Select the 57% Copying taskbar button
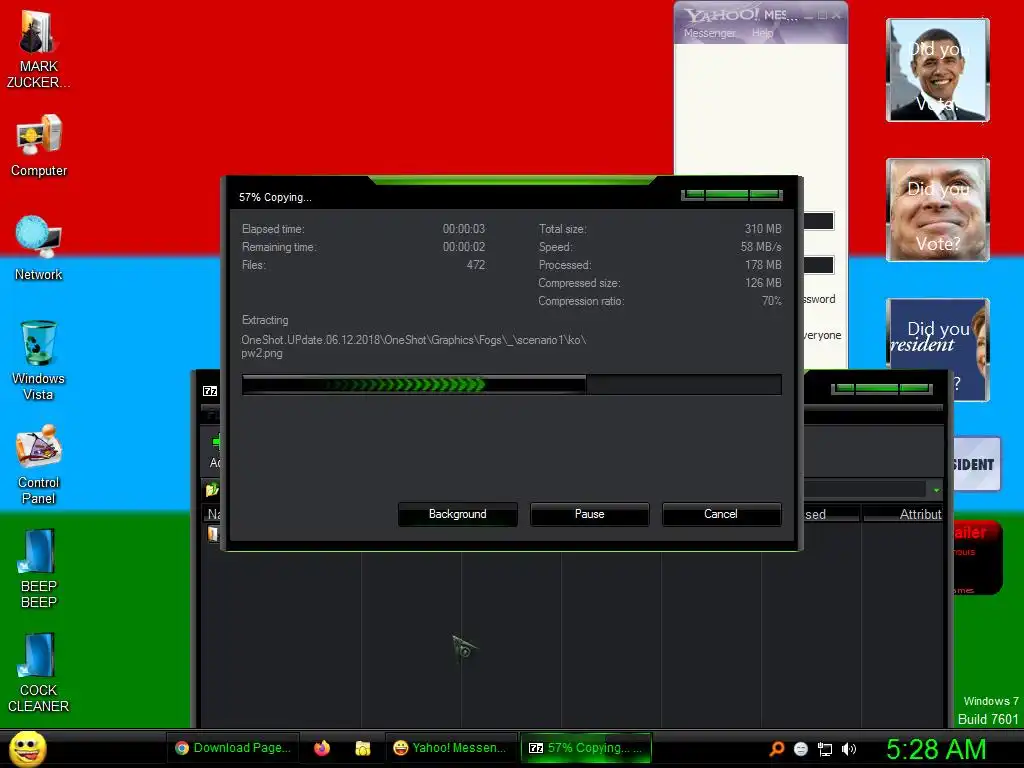Screen dimensions: 1024x768 tap(586, 748)
